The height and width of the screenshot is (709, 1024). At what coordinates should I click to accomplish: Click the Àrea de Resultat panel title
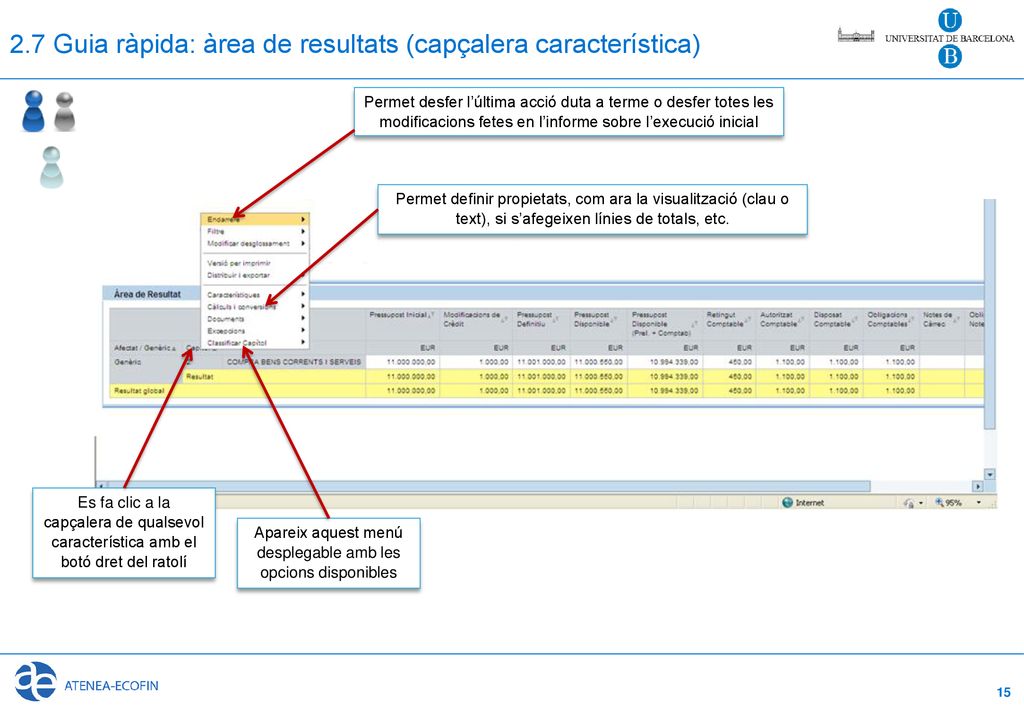tap(147, 294)
